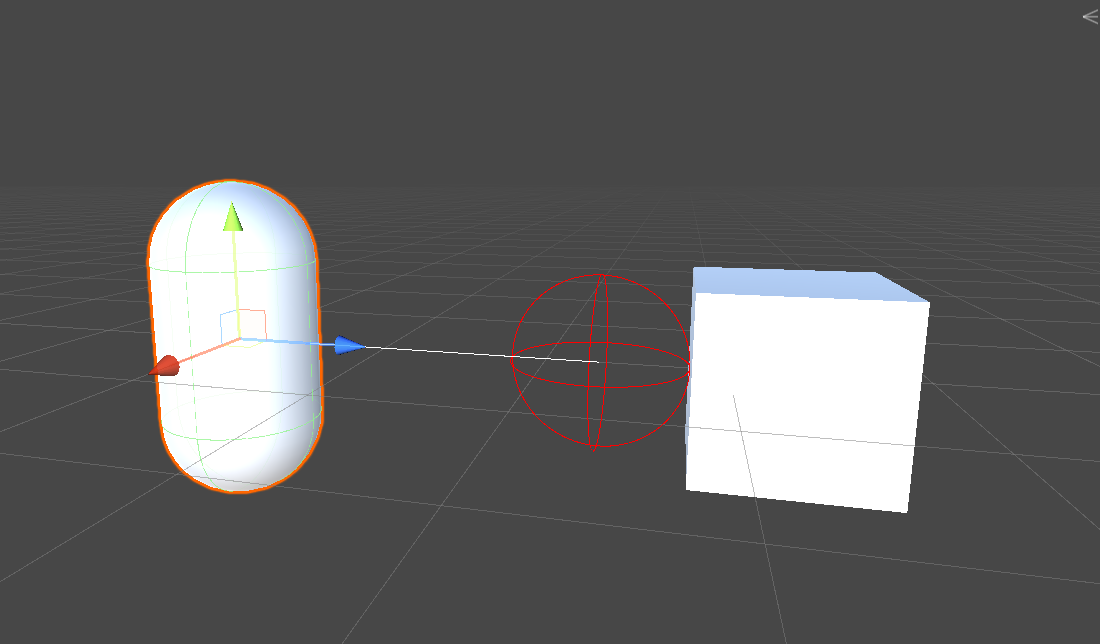Select the red wireframe sphere gizmo
Screen dimensions: 1100x644
(x=601, y=361)
